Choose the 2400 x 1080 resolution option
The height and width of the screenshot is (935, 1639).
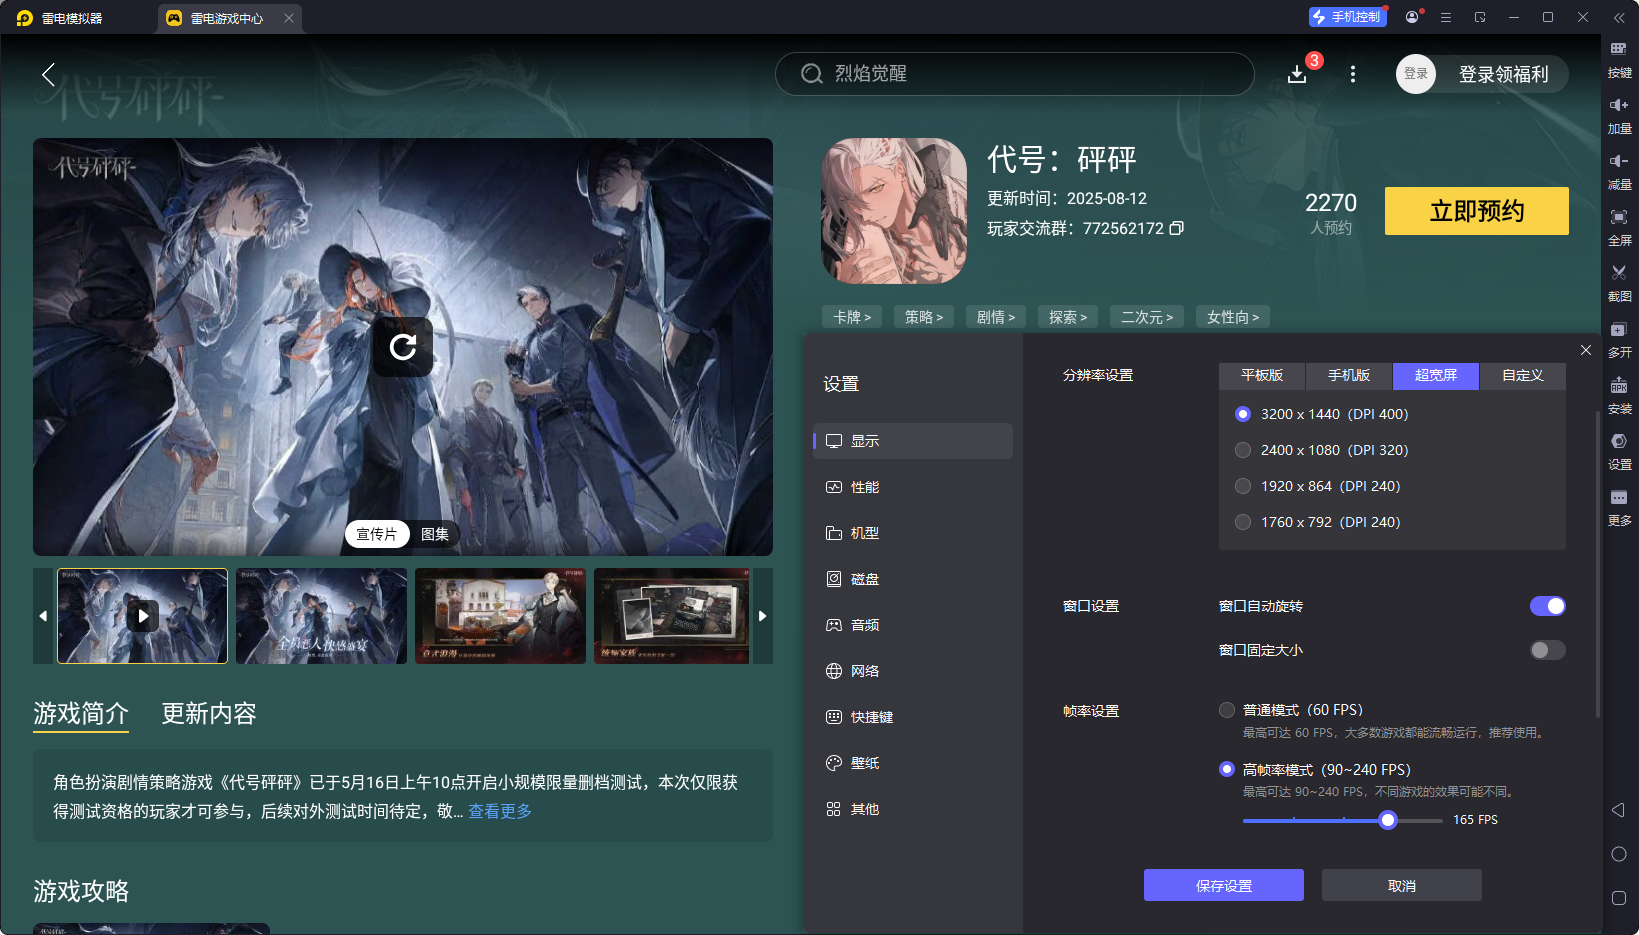[x=1243, y=450]
